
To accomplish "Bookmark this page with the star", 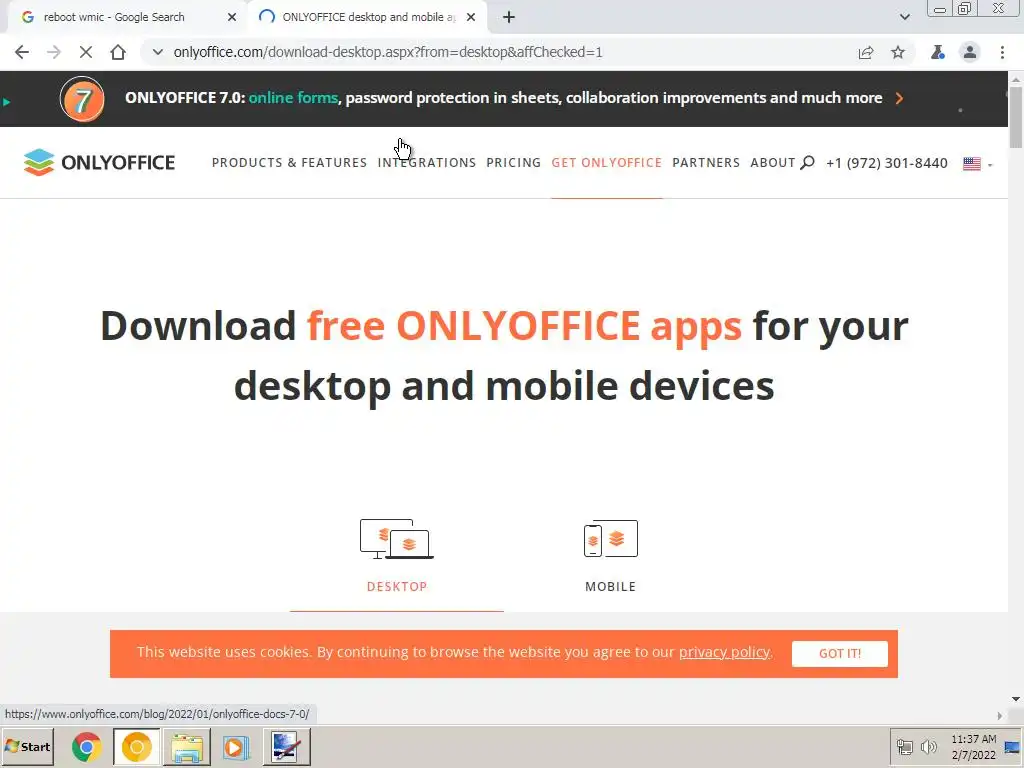I will 898,52.
